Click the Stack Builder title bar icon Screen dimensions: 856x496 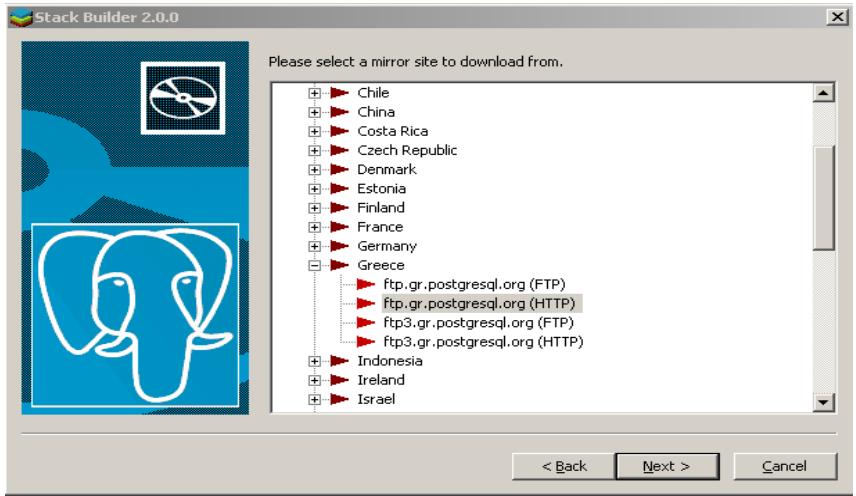coord(20,17)
